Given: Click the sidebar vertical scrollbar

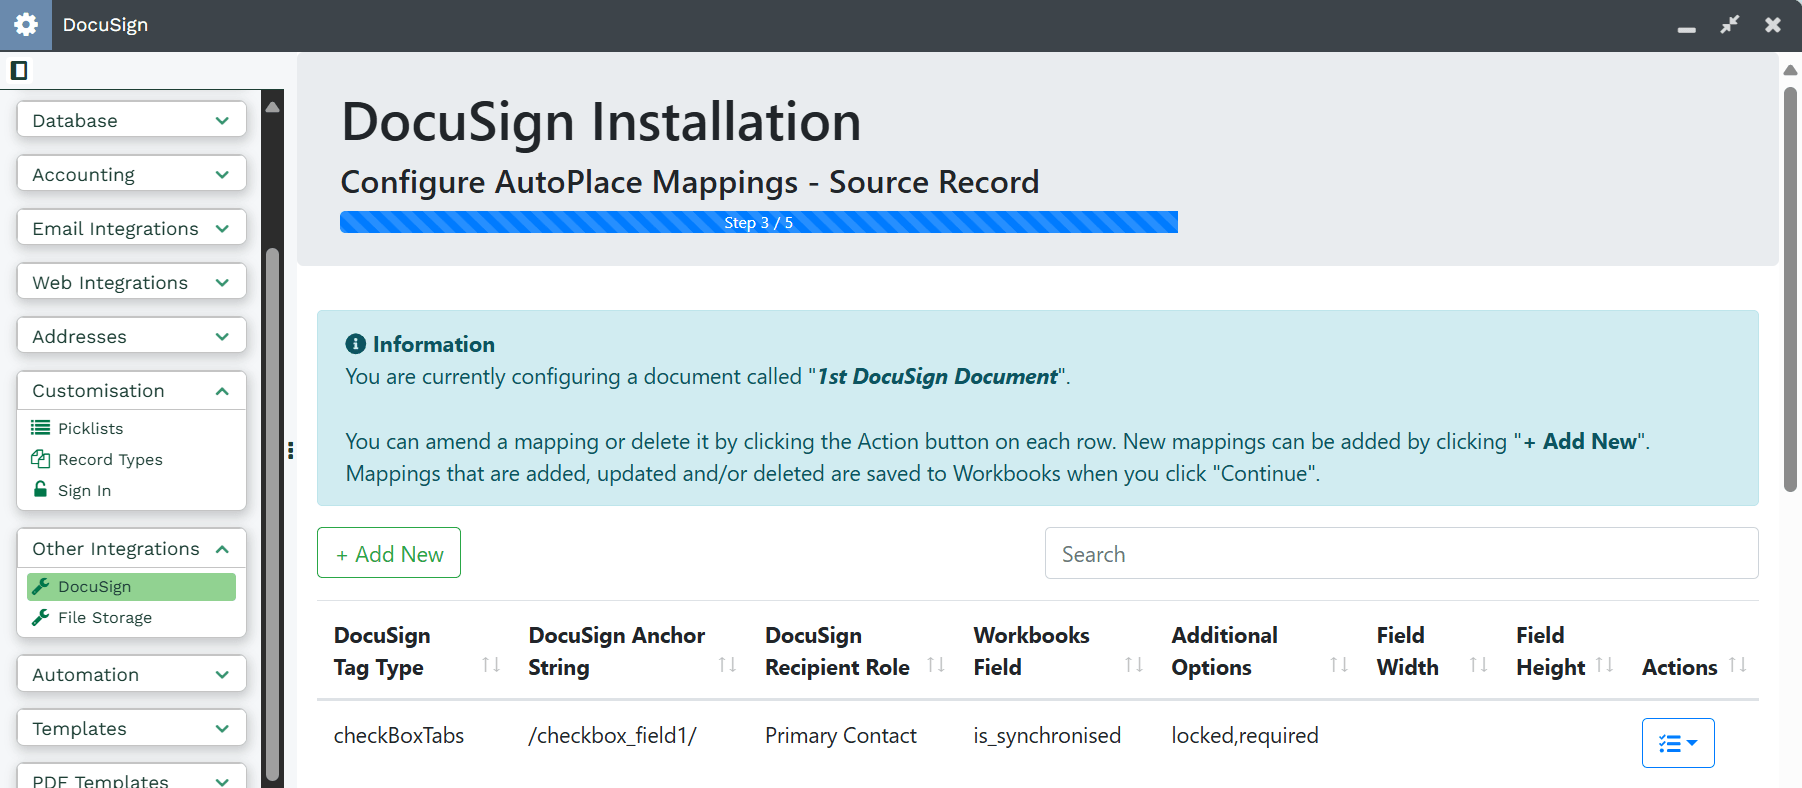Looking at the screenshot, I should click(272, 515).
